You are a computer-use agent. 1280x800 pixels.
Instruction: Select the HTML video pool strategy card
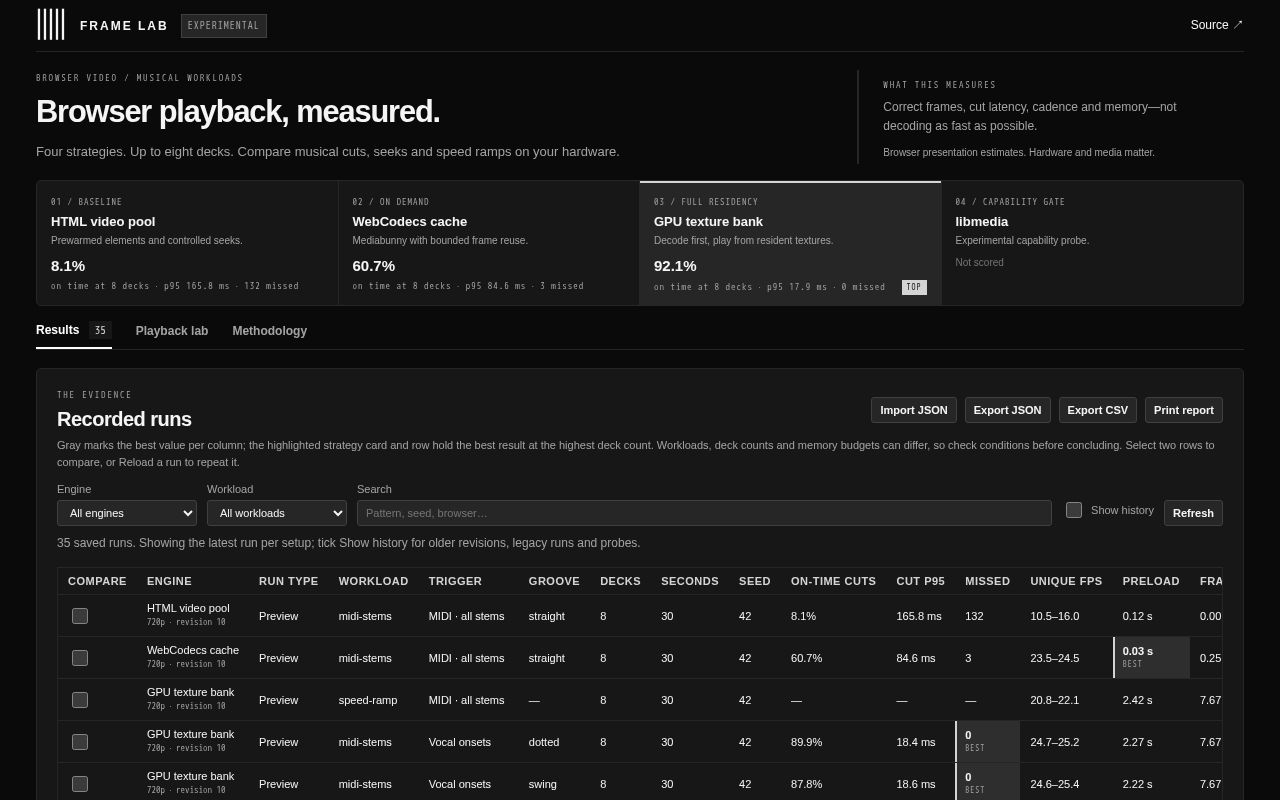(187, 243)
